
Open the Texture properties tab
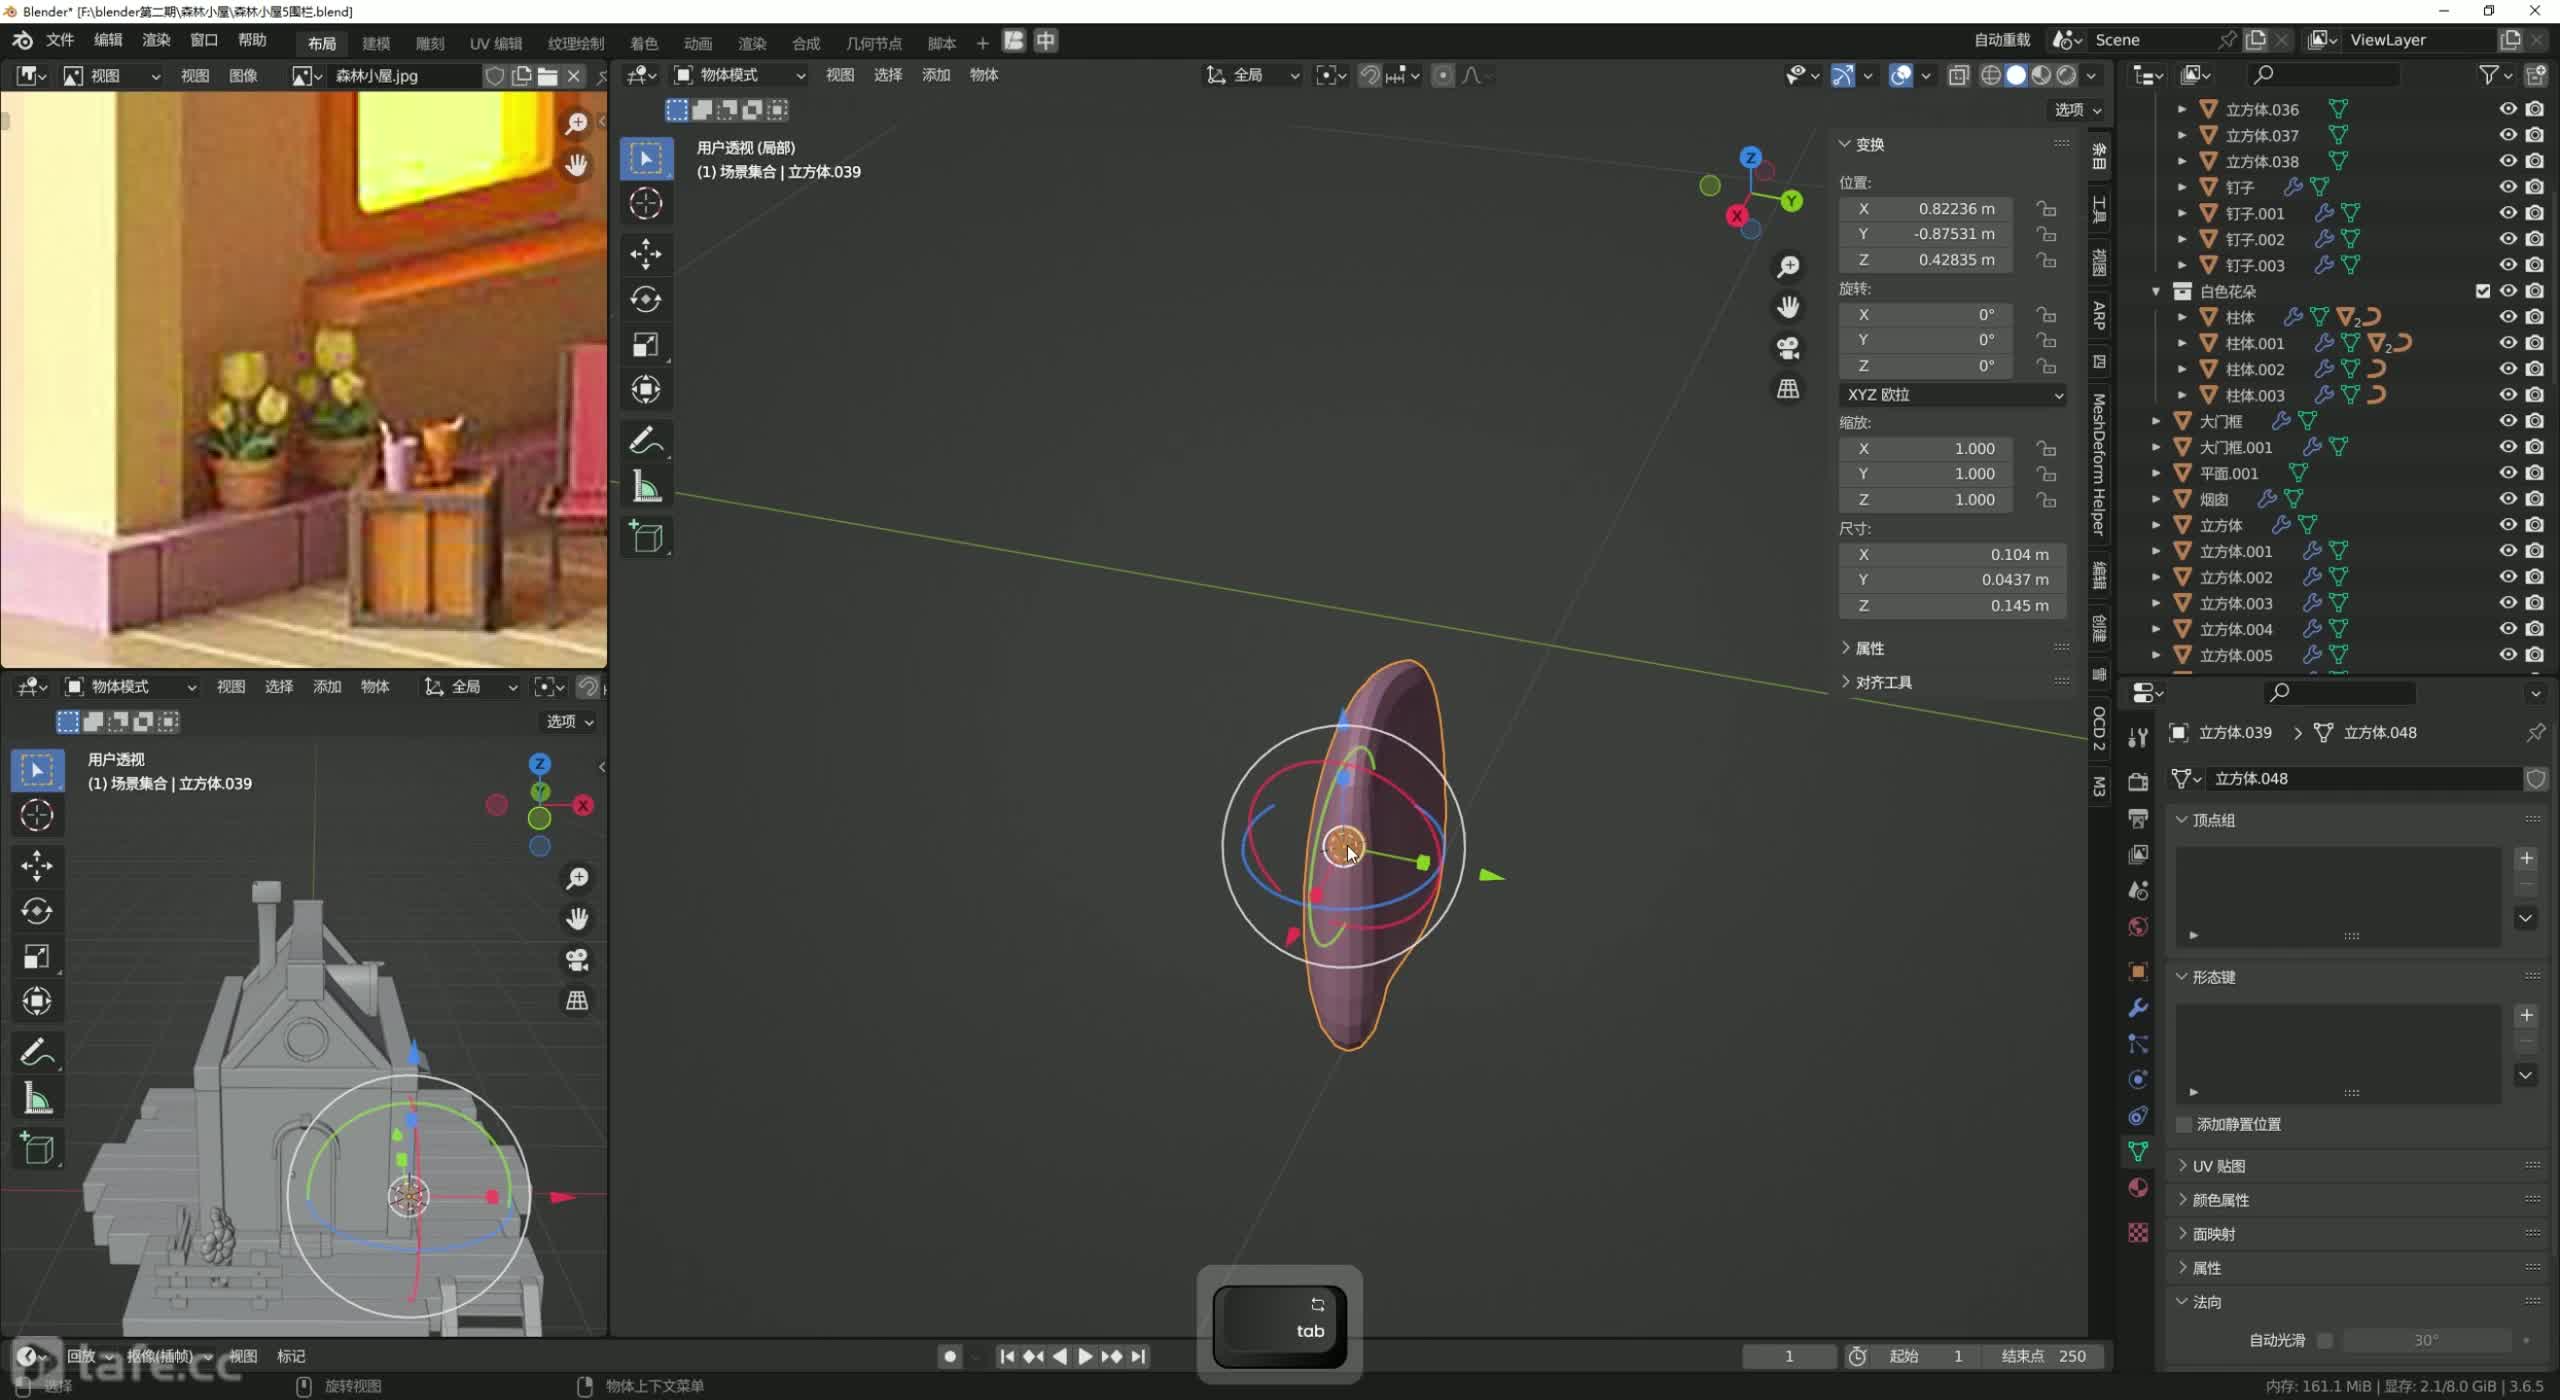[x=2138, y=1232]
